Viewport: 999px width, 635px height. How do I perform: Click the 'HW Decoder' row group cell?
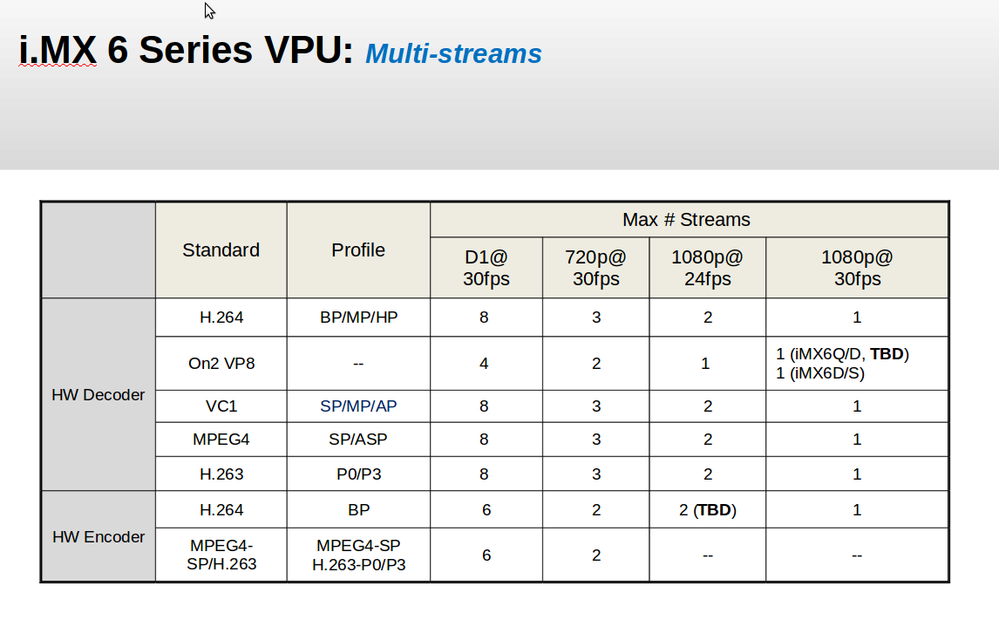point(98,395)
